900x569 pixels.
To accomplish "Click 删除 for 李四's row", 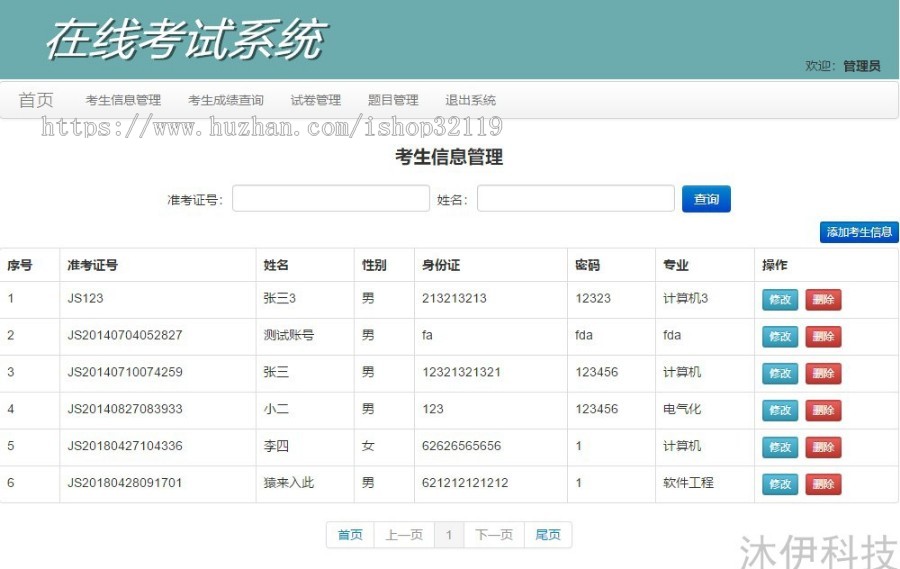I will [823, 447].
